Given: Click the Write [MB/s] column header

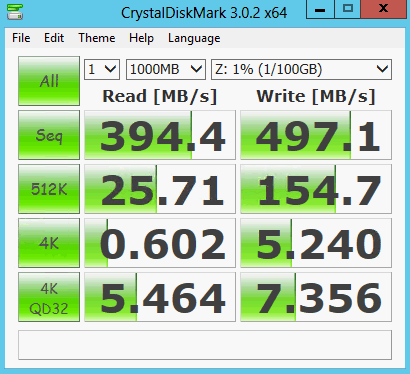Looking at the screenshot, I should coord(316,96).
